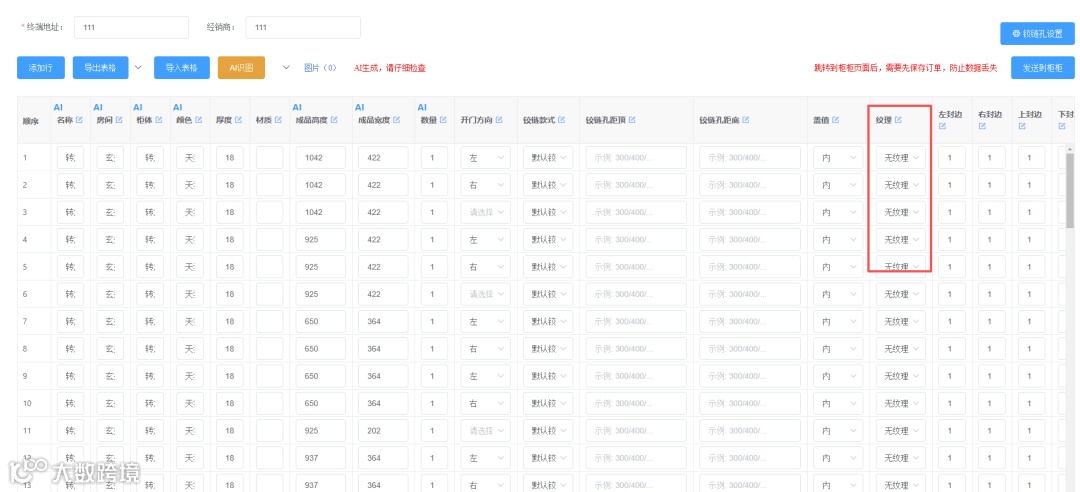
Task: Click row 1 成品高度 field showing 1042
Action: (320, 158)
